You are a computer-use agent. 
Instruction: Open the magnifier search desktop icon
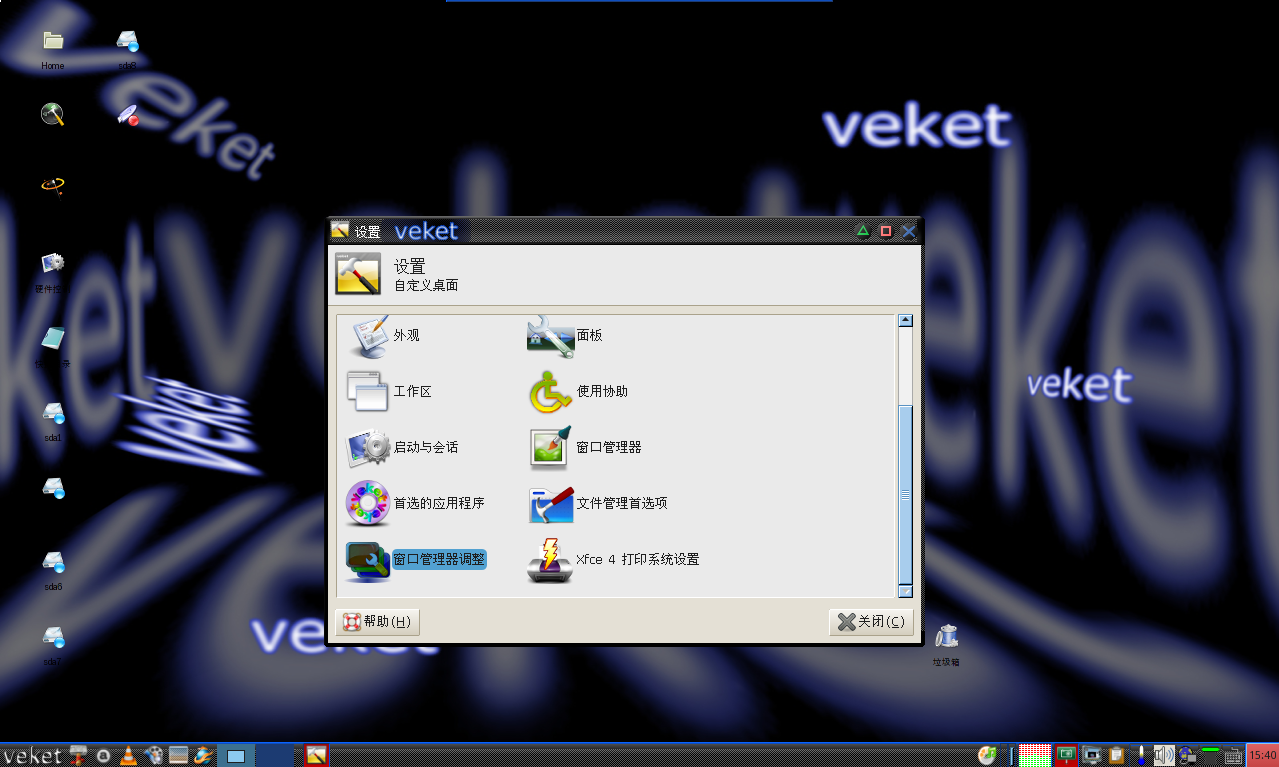(53, 114)
